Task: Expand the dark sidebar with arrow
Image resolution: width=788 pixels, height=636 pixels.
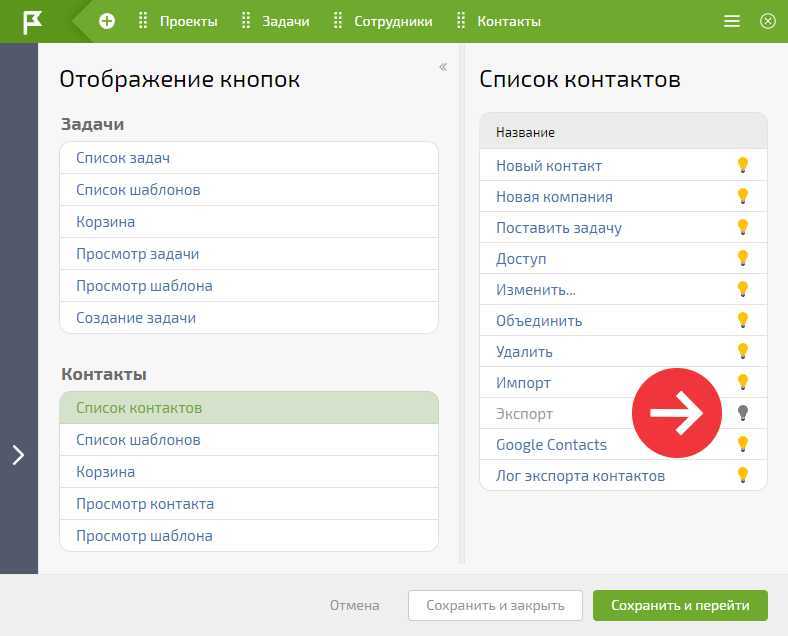Action: (x=18, y=455)
